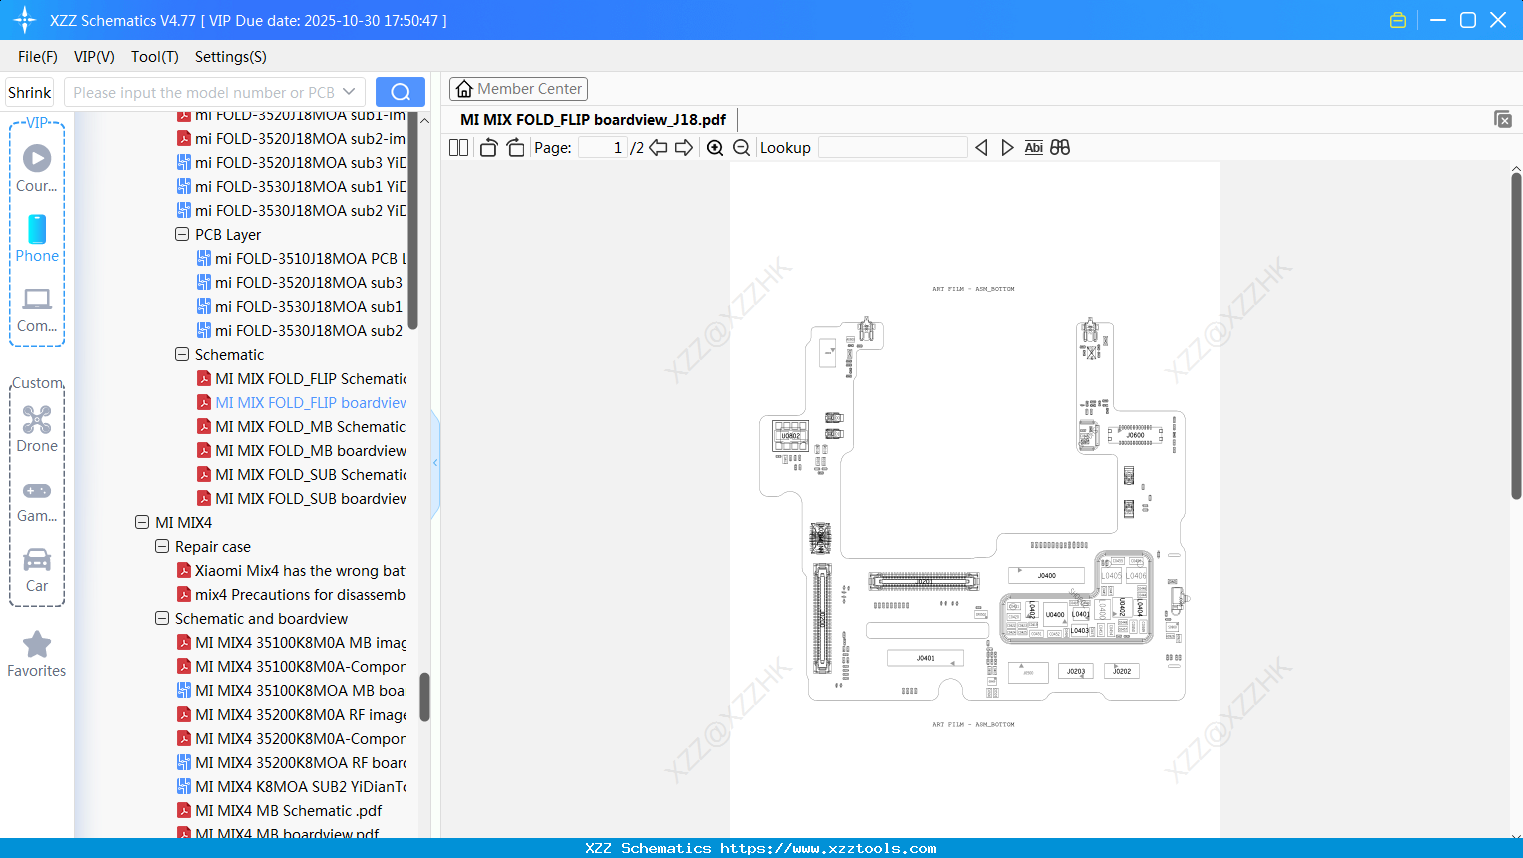Click the model number search field

coord(204,92)
